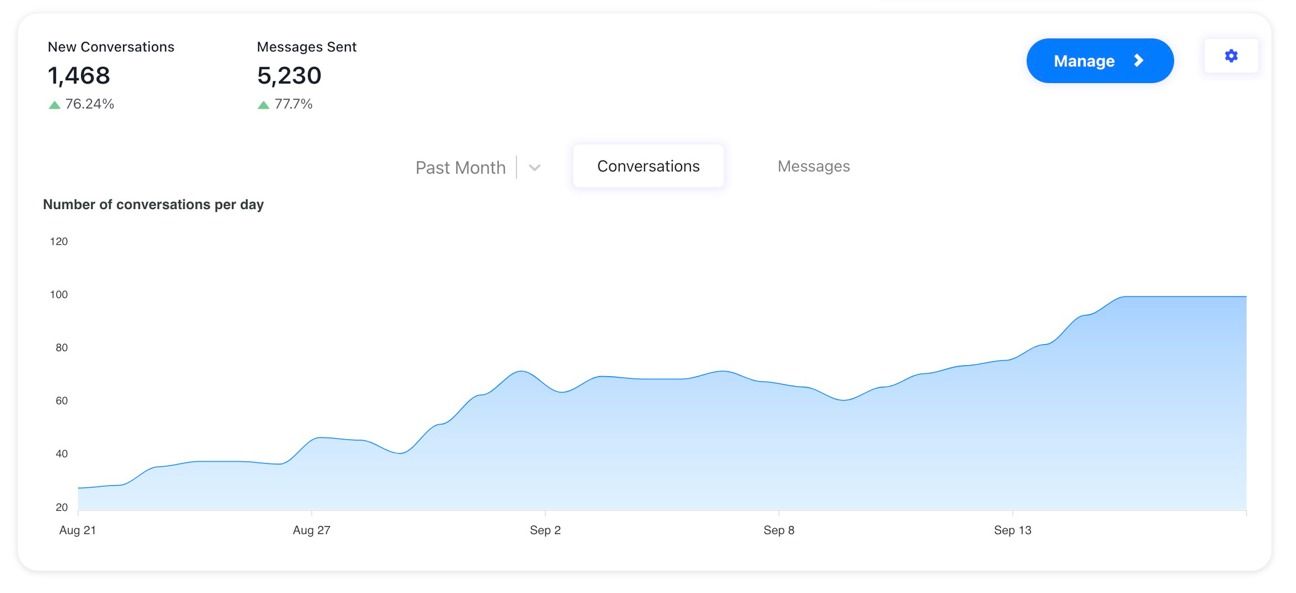Click the Aug 21 x-axis date label
Image resolution: width=1296 pixels, height=593 pixels.
coord(78,530)
